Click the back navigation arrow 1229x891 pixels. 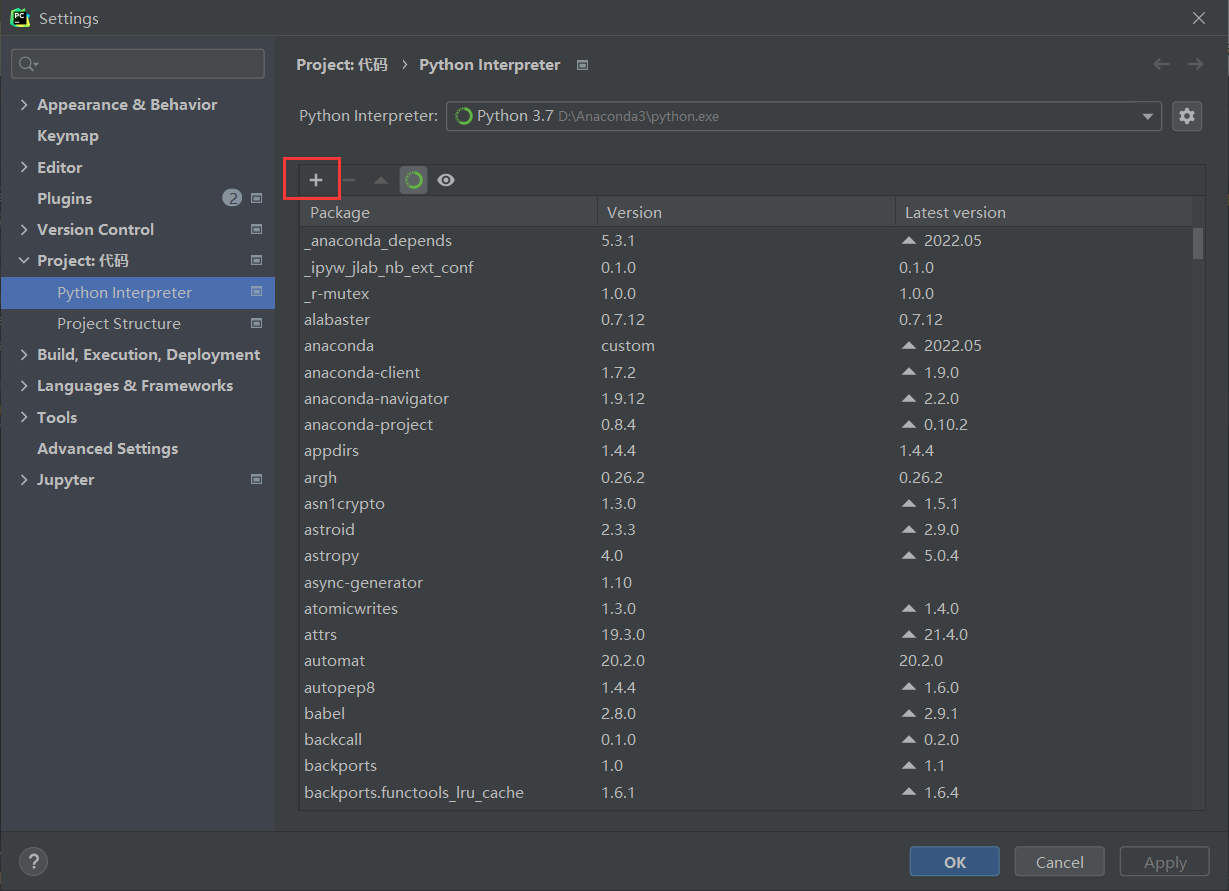(1161, 64)
